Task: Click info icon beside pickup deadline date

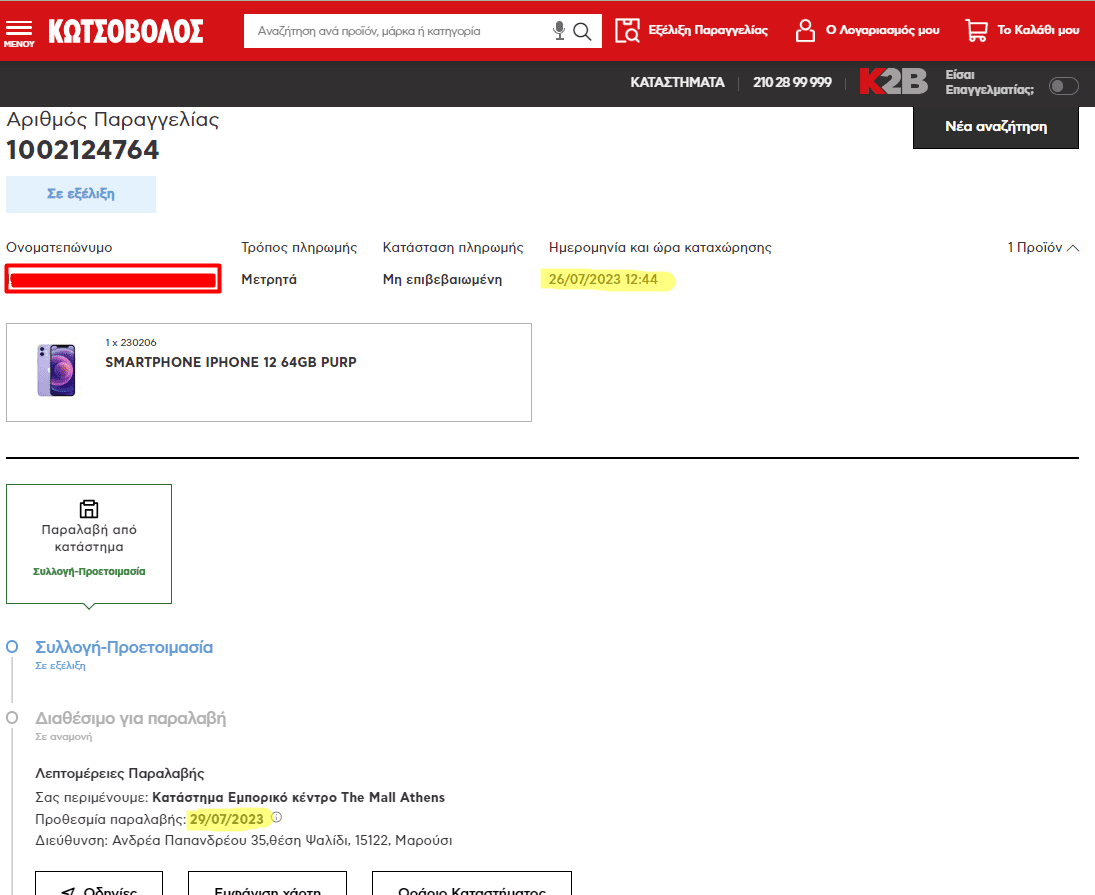Action: pyautogui.click(x=277, y=818)
